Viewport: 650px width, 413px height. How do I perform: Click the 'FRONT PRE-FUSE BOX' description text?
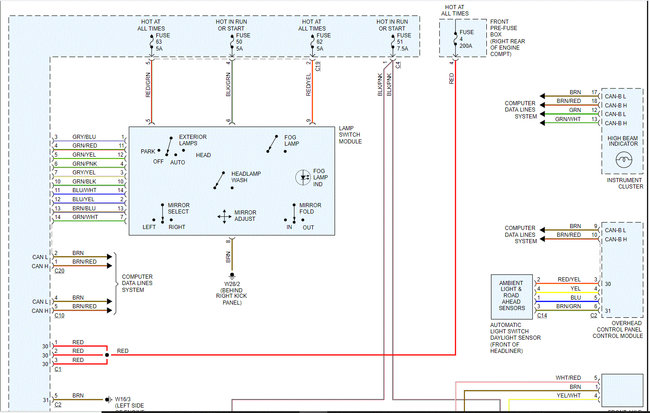(x=507, y=38)
